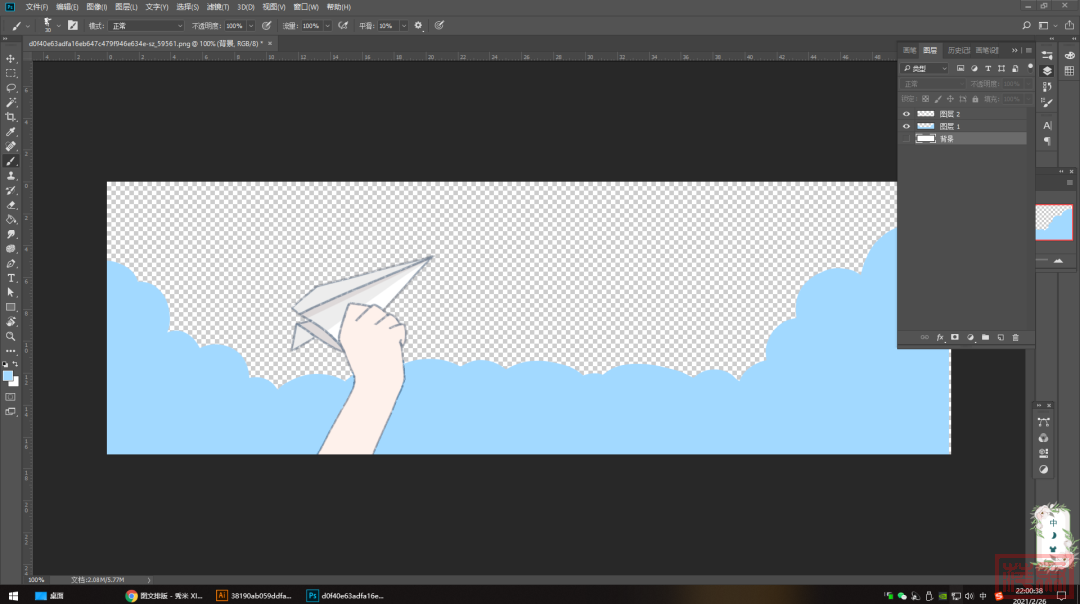Select the Lasso tool

(11, 88)
